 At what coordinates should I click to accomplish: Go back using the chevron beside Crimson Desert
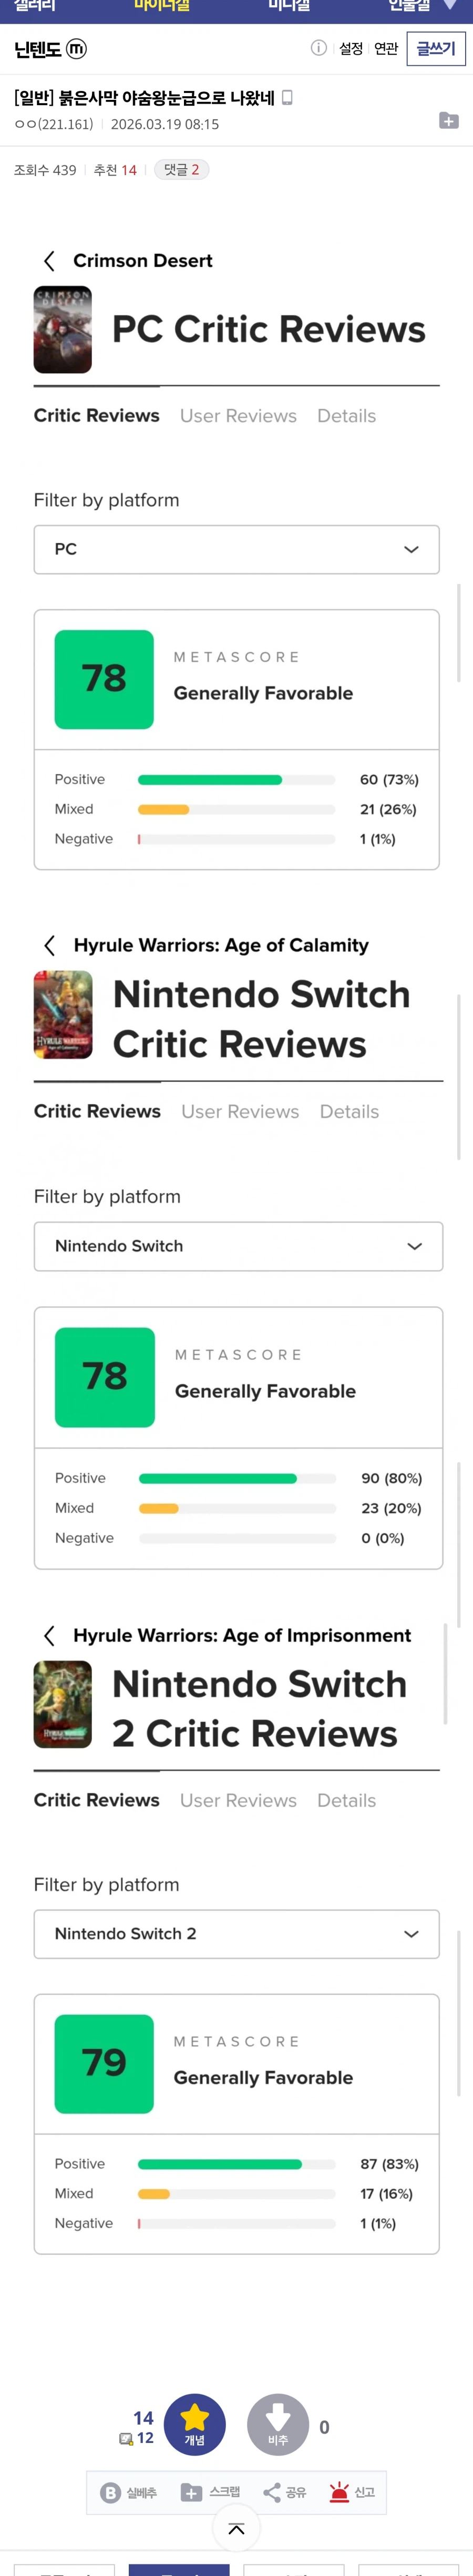point(49,261)
